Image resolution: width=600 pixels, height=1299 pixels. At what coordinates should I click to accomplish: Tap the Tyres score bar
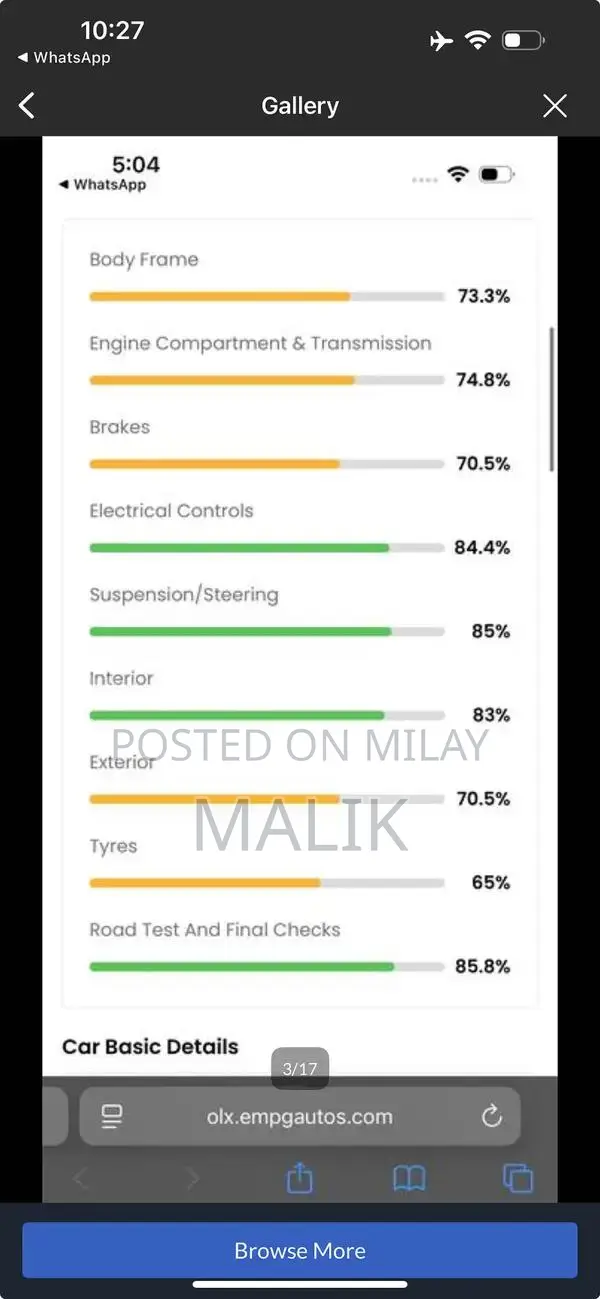click(266, 883)
